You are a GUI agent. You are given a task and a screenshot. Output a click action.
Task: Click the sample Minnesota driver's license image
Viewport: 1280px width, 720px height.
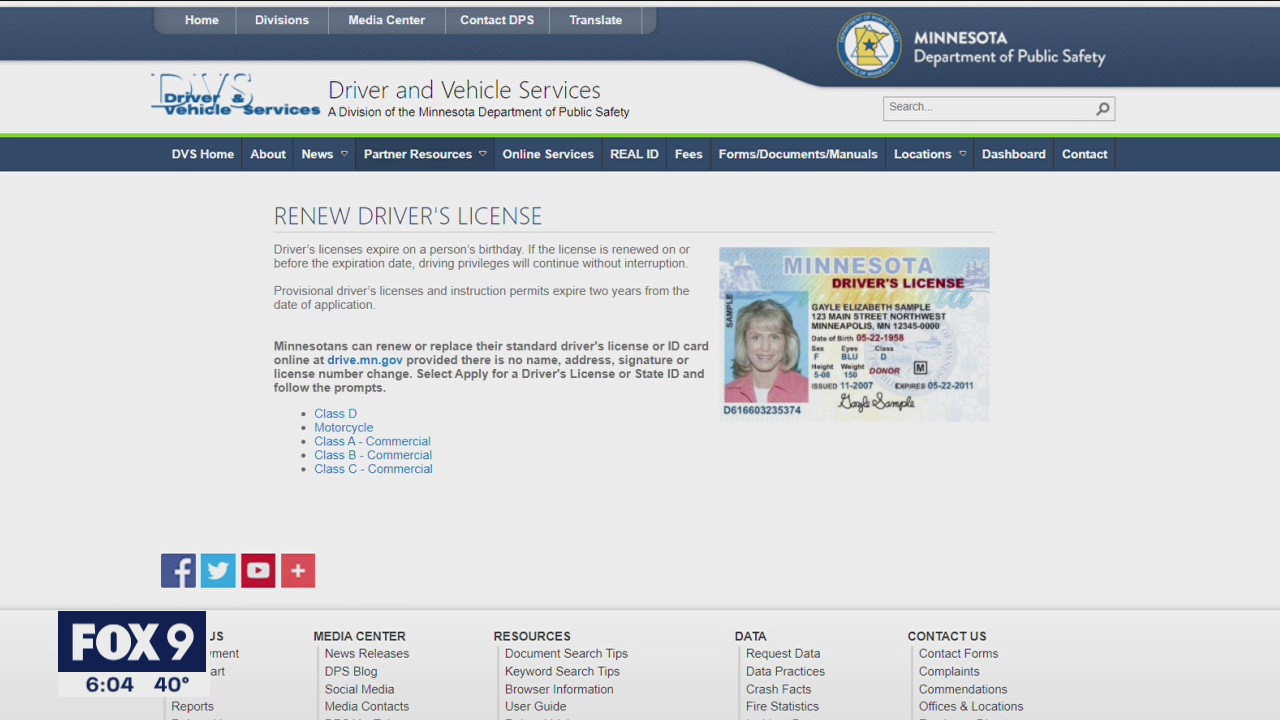[x=854, y=334]
